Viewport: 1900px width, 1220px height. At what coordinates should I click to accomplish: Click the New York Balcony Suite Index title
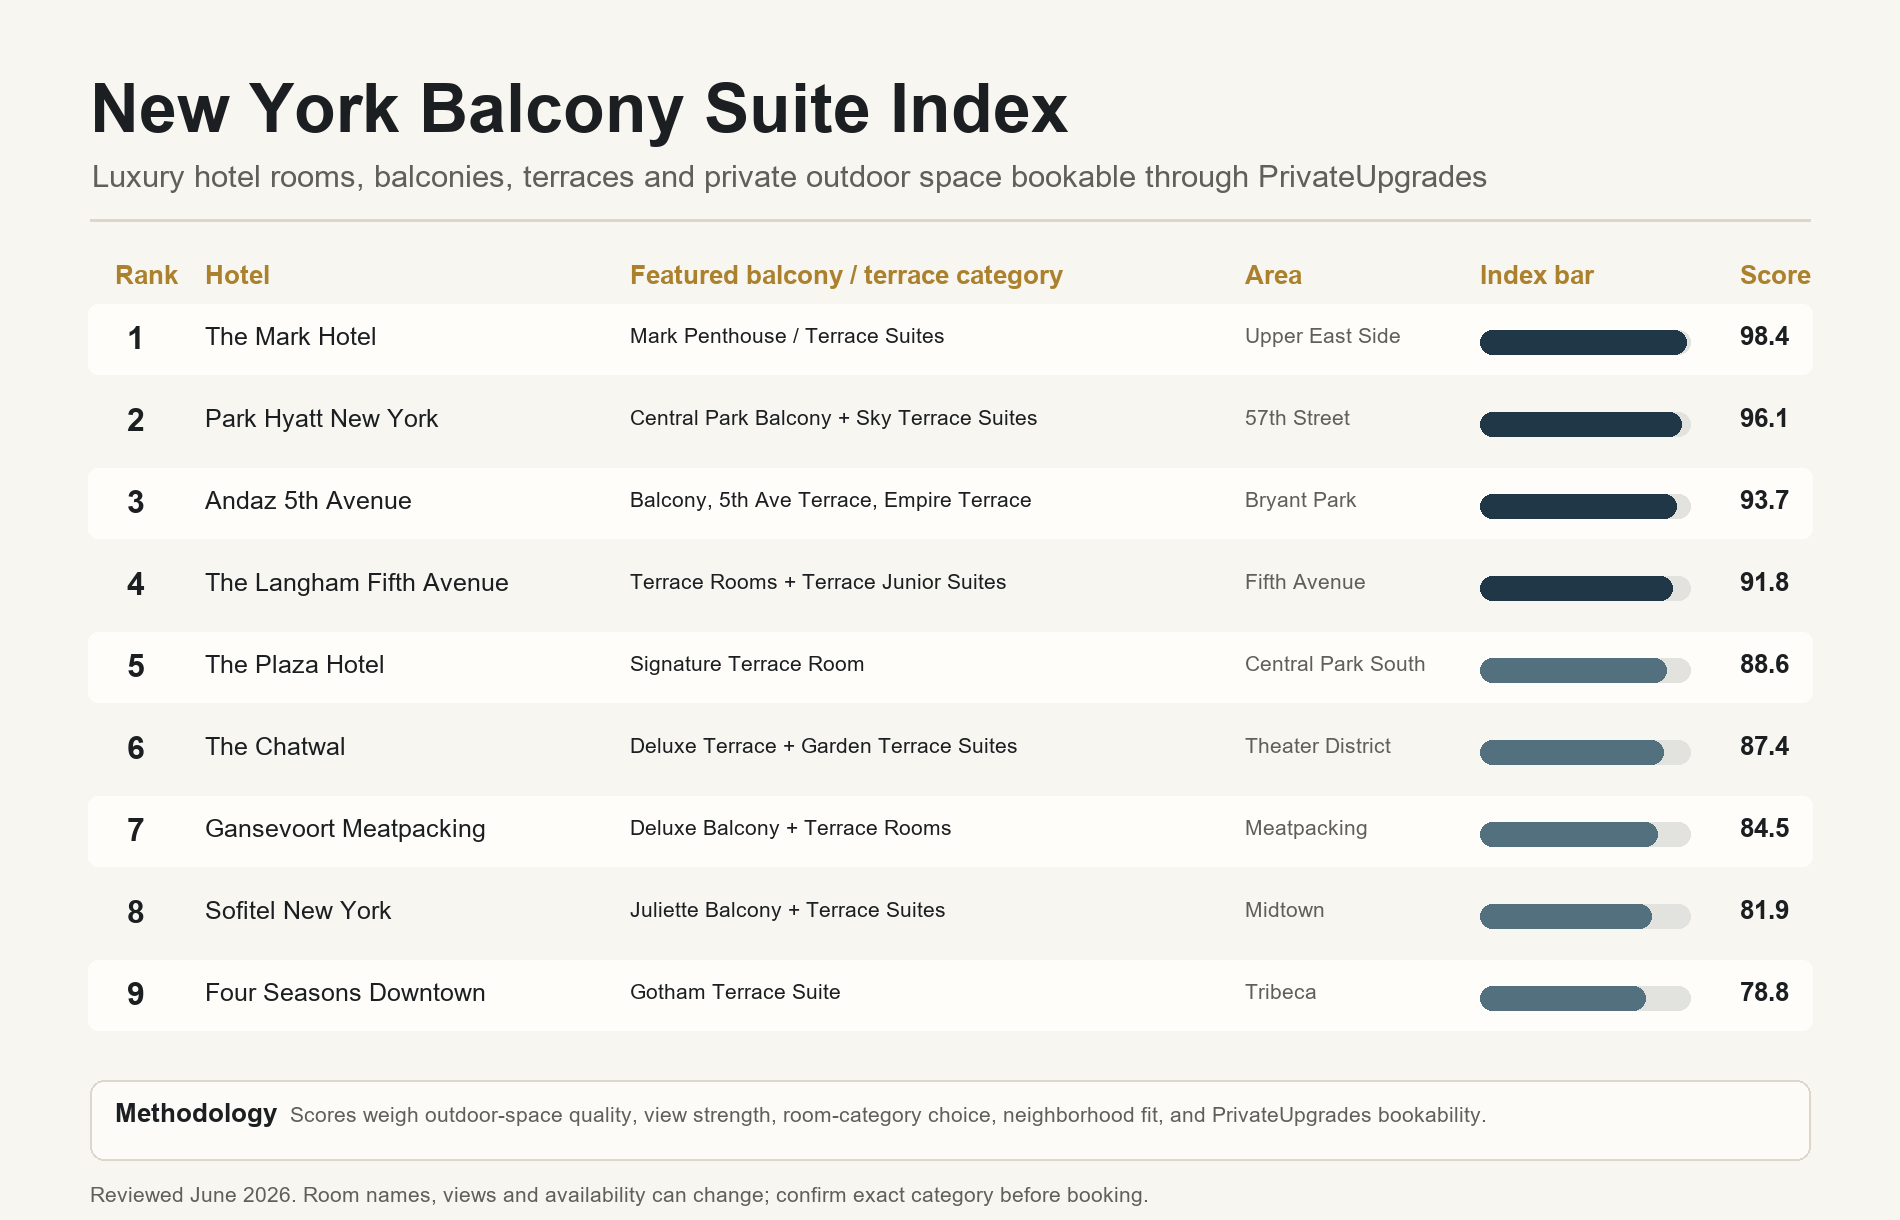pos(580,110)
